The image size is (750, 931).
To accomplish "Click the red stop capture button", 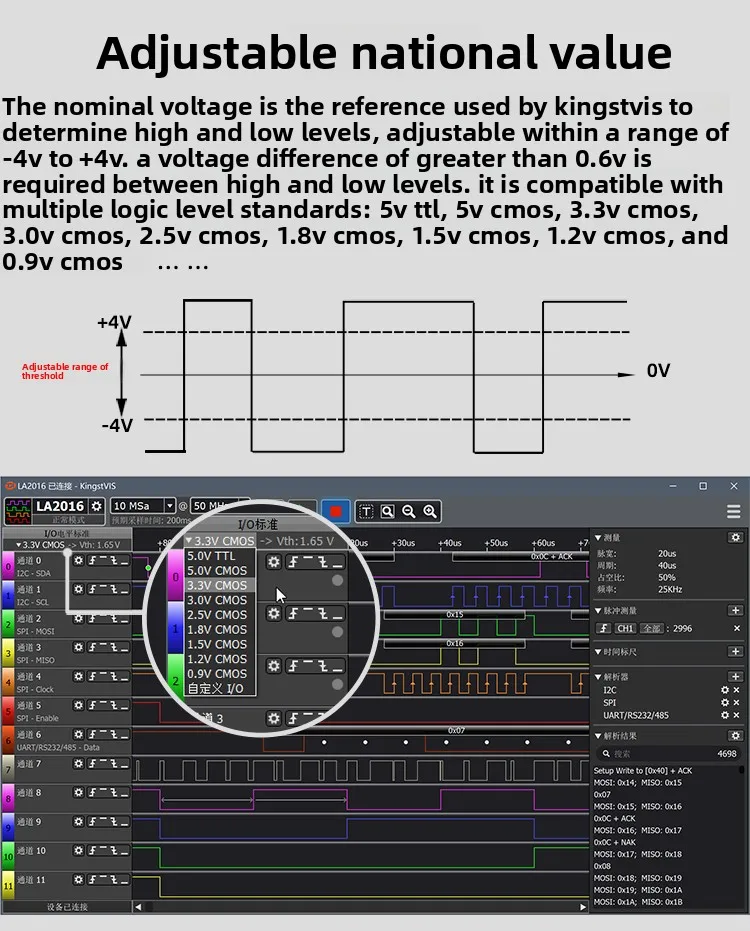I will 336,511.
